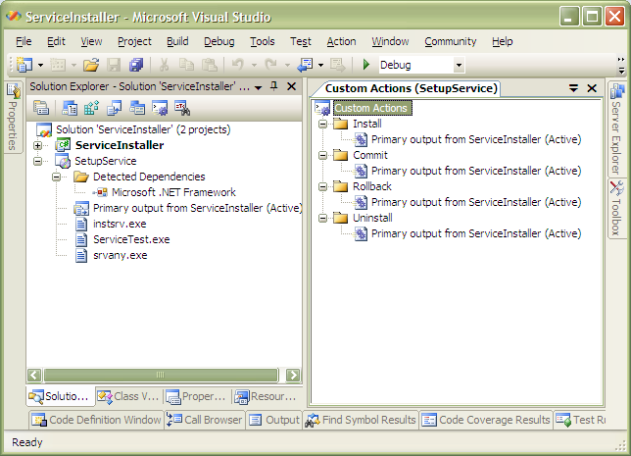Image resolution: width=631 pixels, height=456 pixels.
Task: Open the Custom Actions Editor icon
Action: [x=160, y=108]
